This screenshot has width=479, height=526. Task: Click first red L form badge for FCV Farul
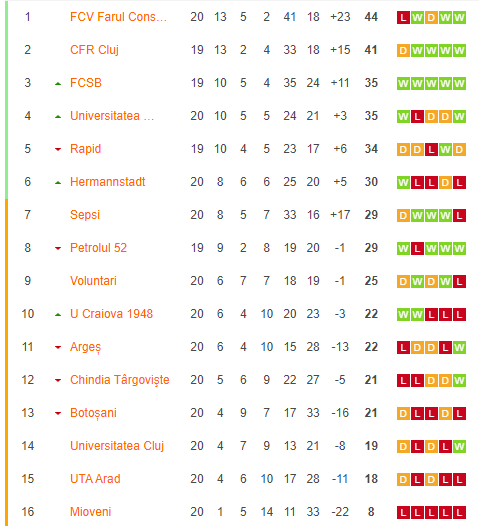click(403, 17)
